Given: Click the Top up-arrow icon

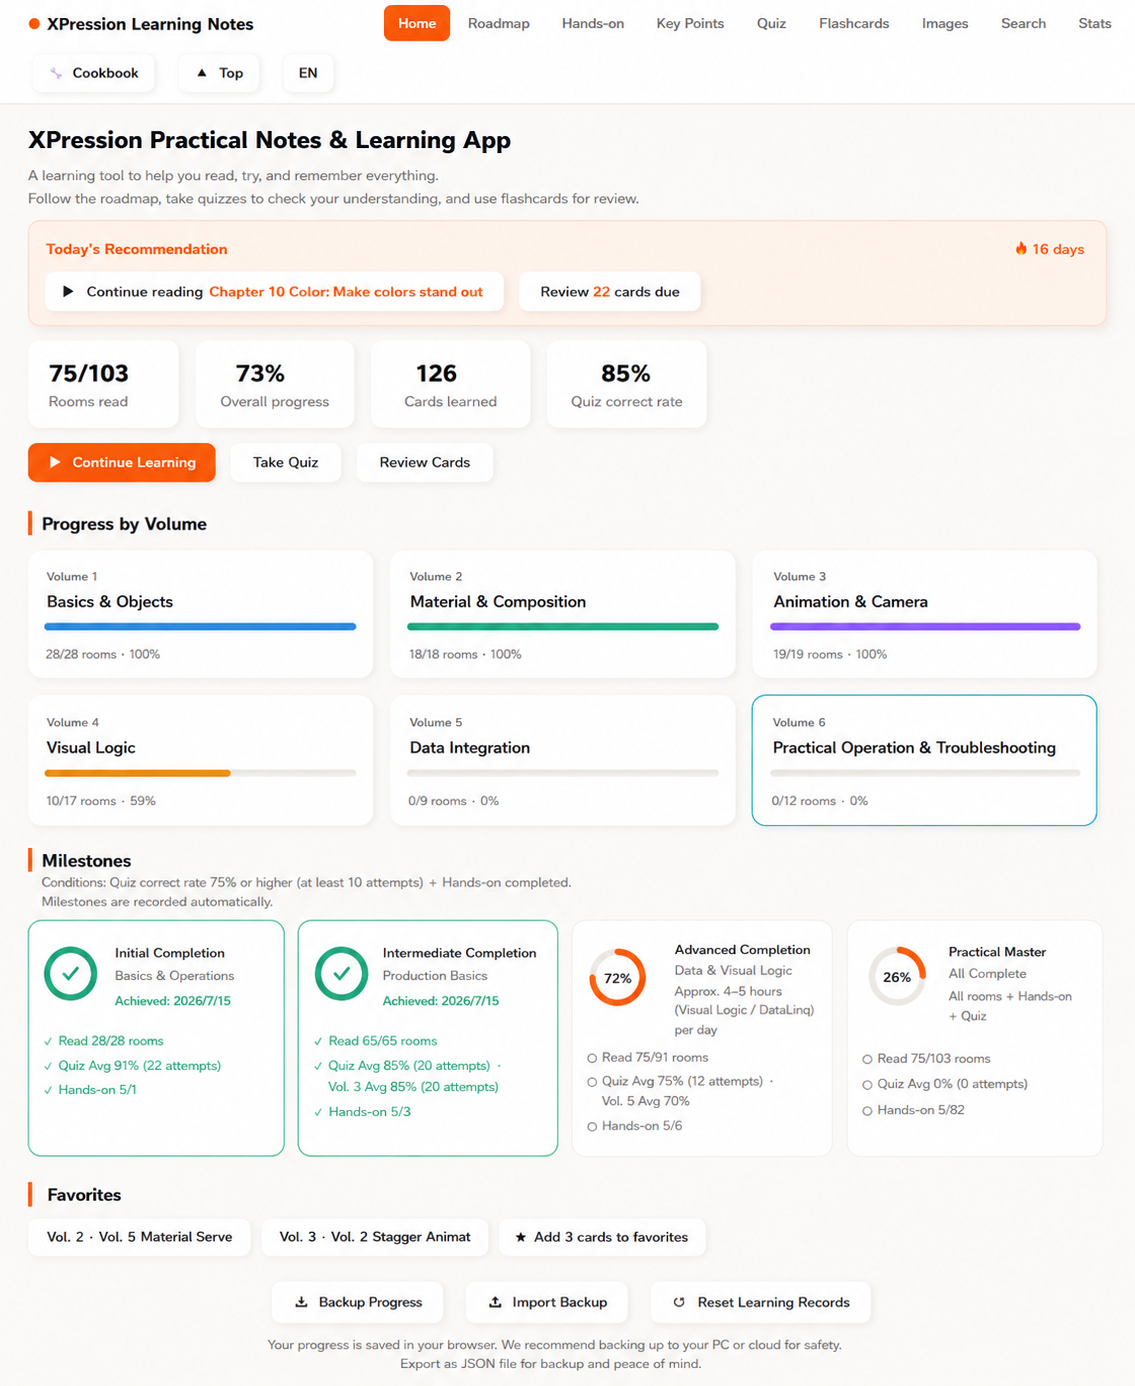Looking at the screenshot, I should point(202,73).
